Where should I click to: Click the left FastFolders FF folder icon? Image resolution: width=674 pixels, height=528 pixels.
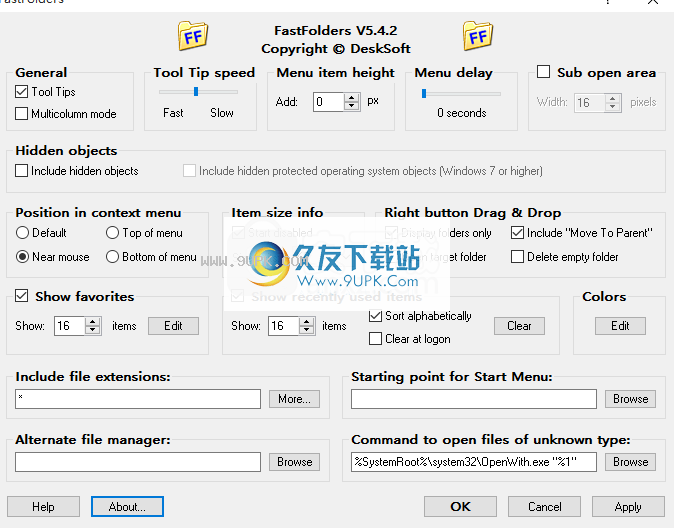pos(193,36)
